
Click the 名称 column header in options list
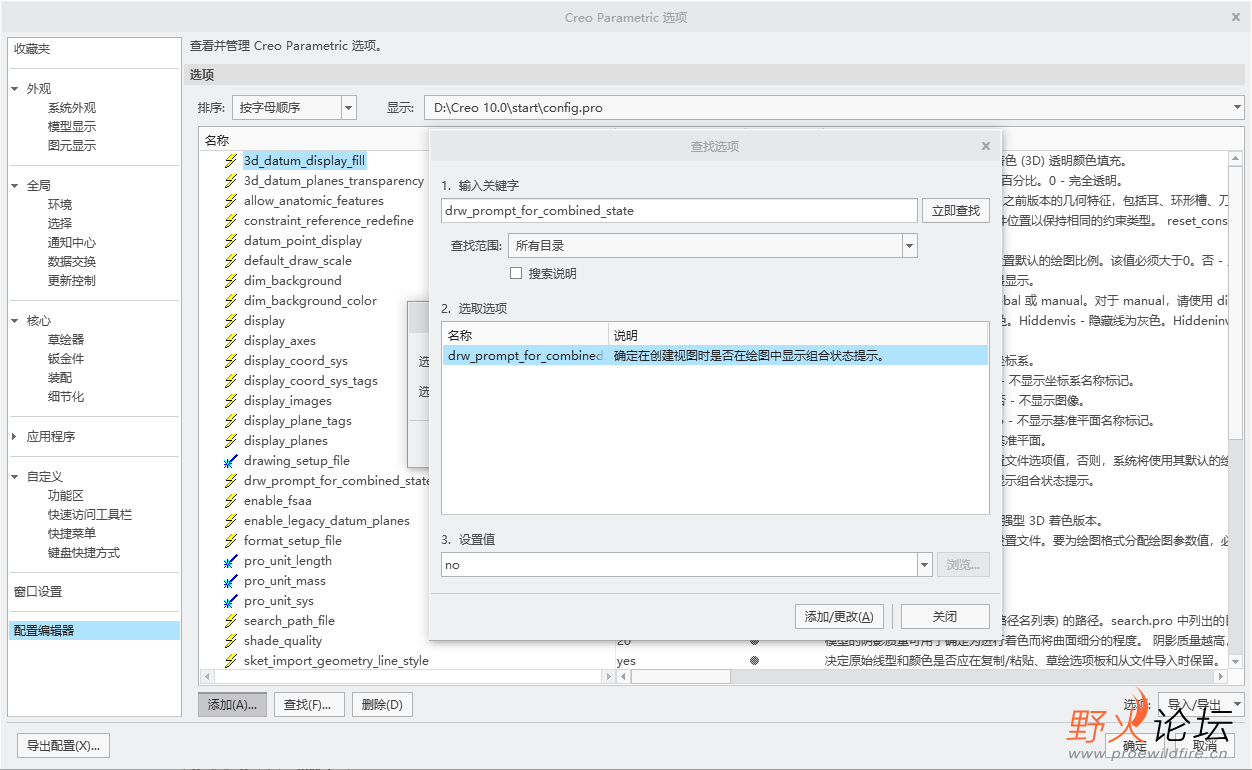217,141
